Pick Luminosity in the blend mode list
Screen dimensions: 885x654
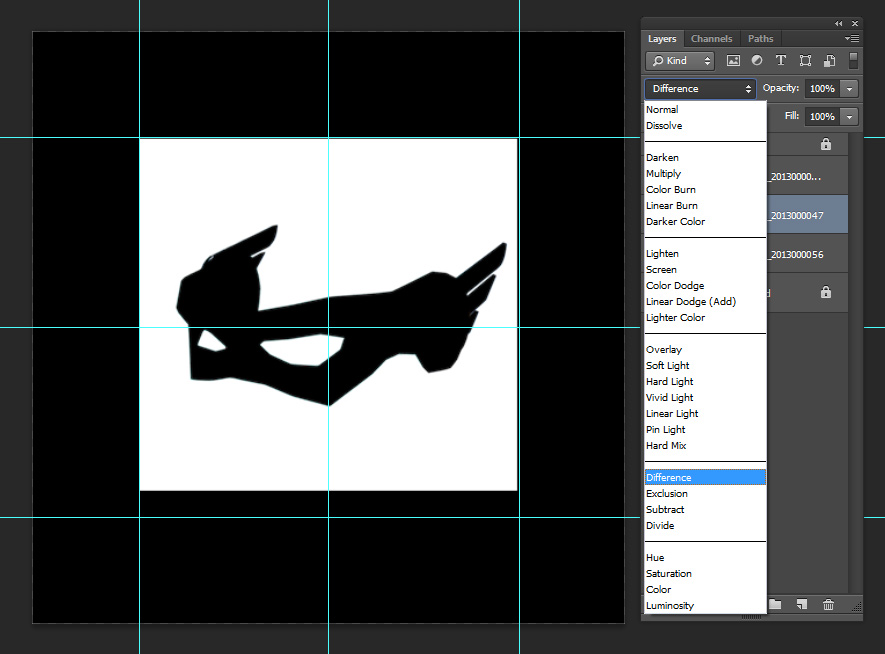click(669, 606)
